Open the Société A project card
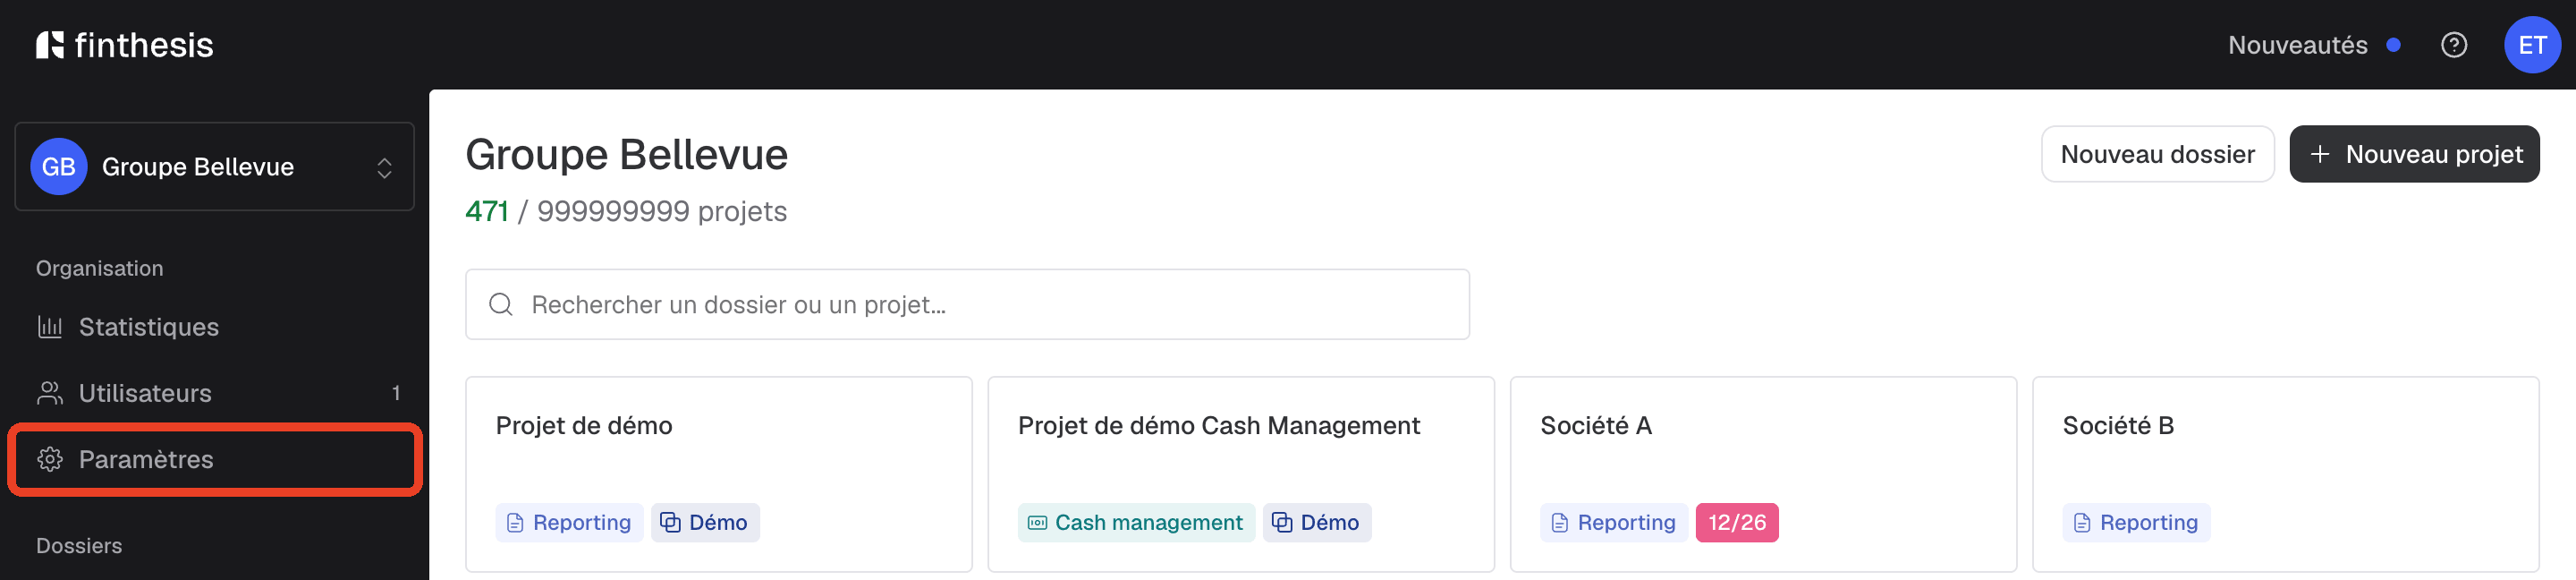The image size is (2576, 580). [1762, 474]
